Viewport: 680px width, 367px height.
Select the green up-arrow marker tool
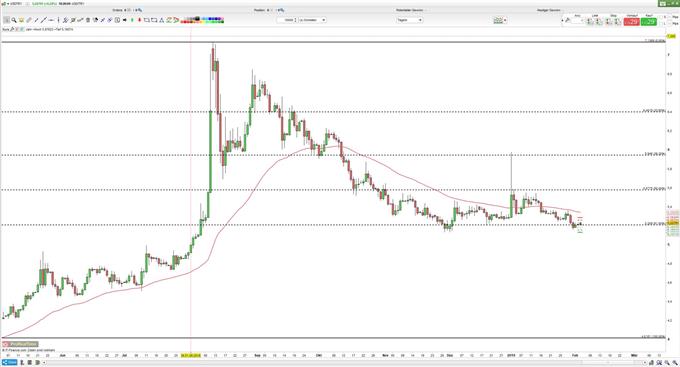click(132, 20)
